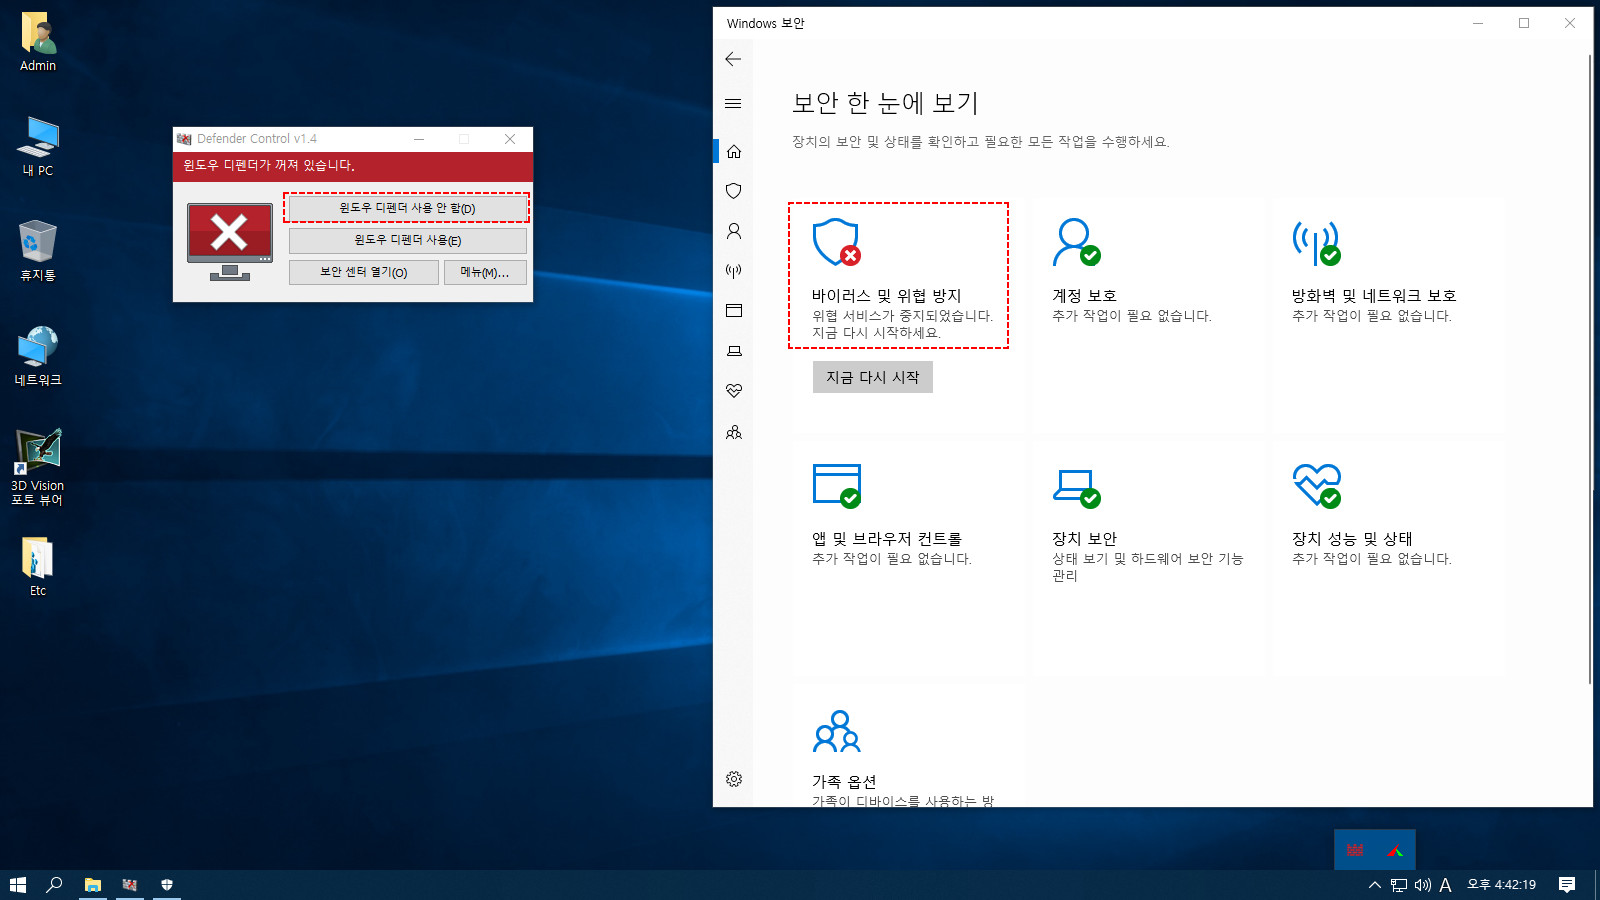Click the Device security laptop icon tile
Viewport: 1600px width, 900px height.
click(1076, 488)
